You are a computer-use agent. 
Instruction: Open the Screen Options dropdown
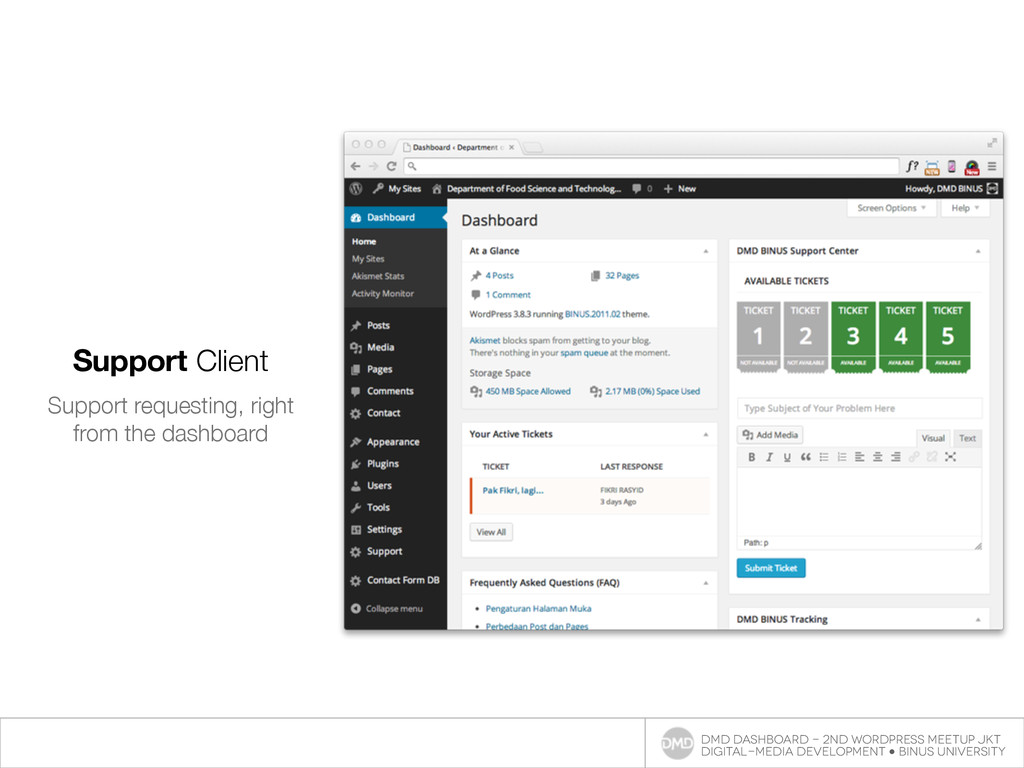891,208
